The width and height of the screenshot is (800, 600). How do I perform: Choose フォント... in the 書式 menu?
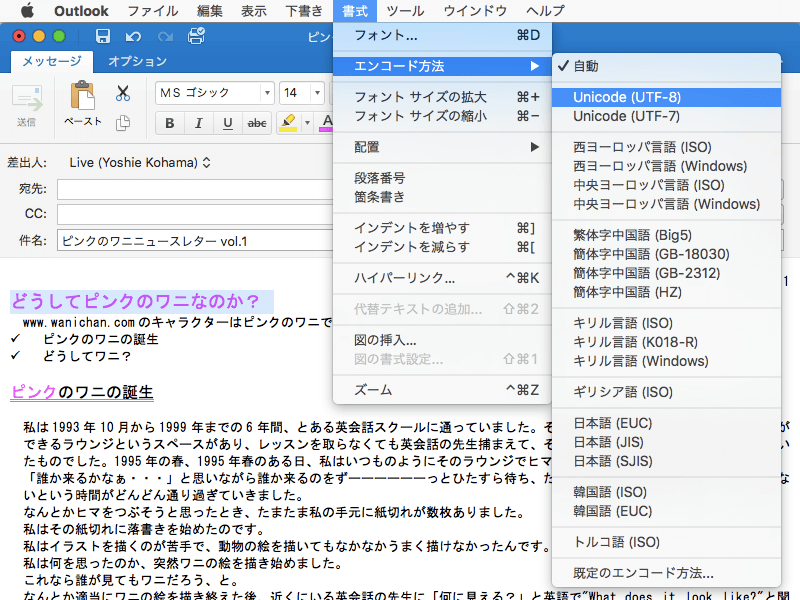(442, 35)
